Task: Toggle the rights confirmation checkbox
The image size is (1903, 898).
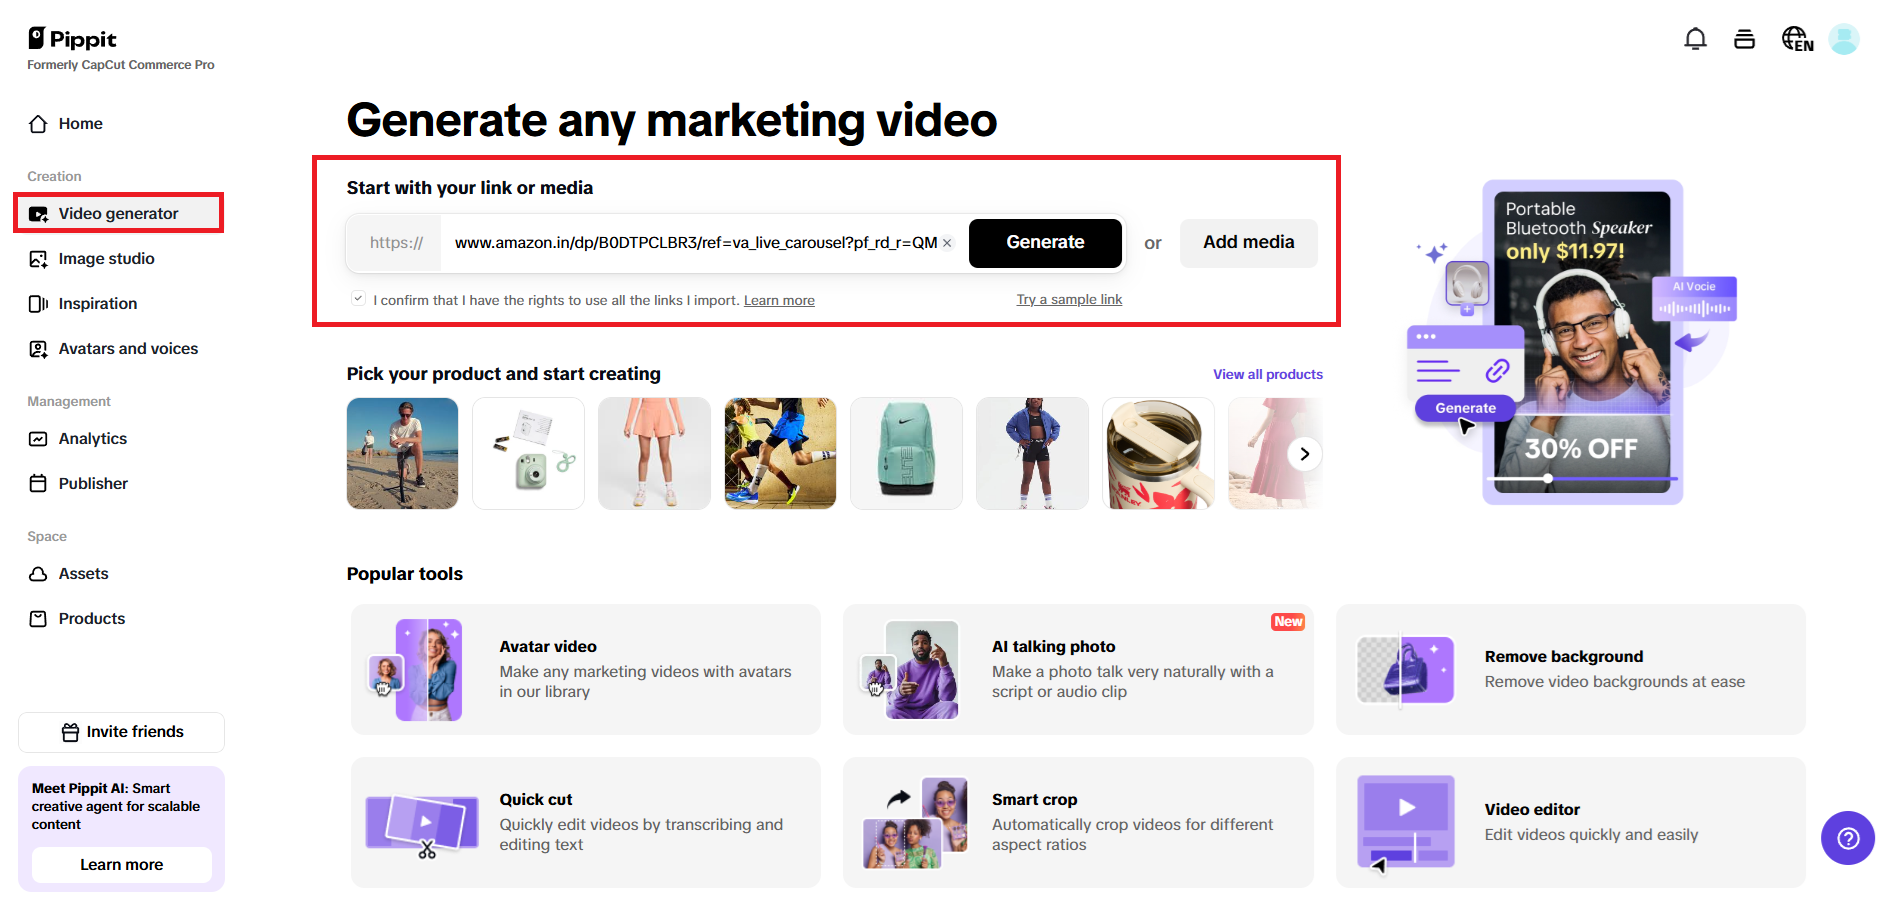Action: point(358,299)
